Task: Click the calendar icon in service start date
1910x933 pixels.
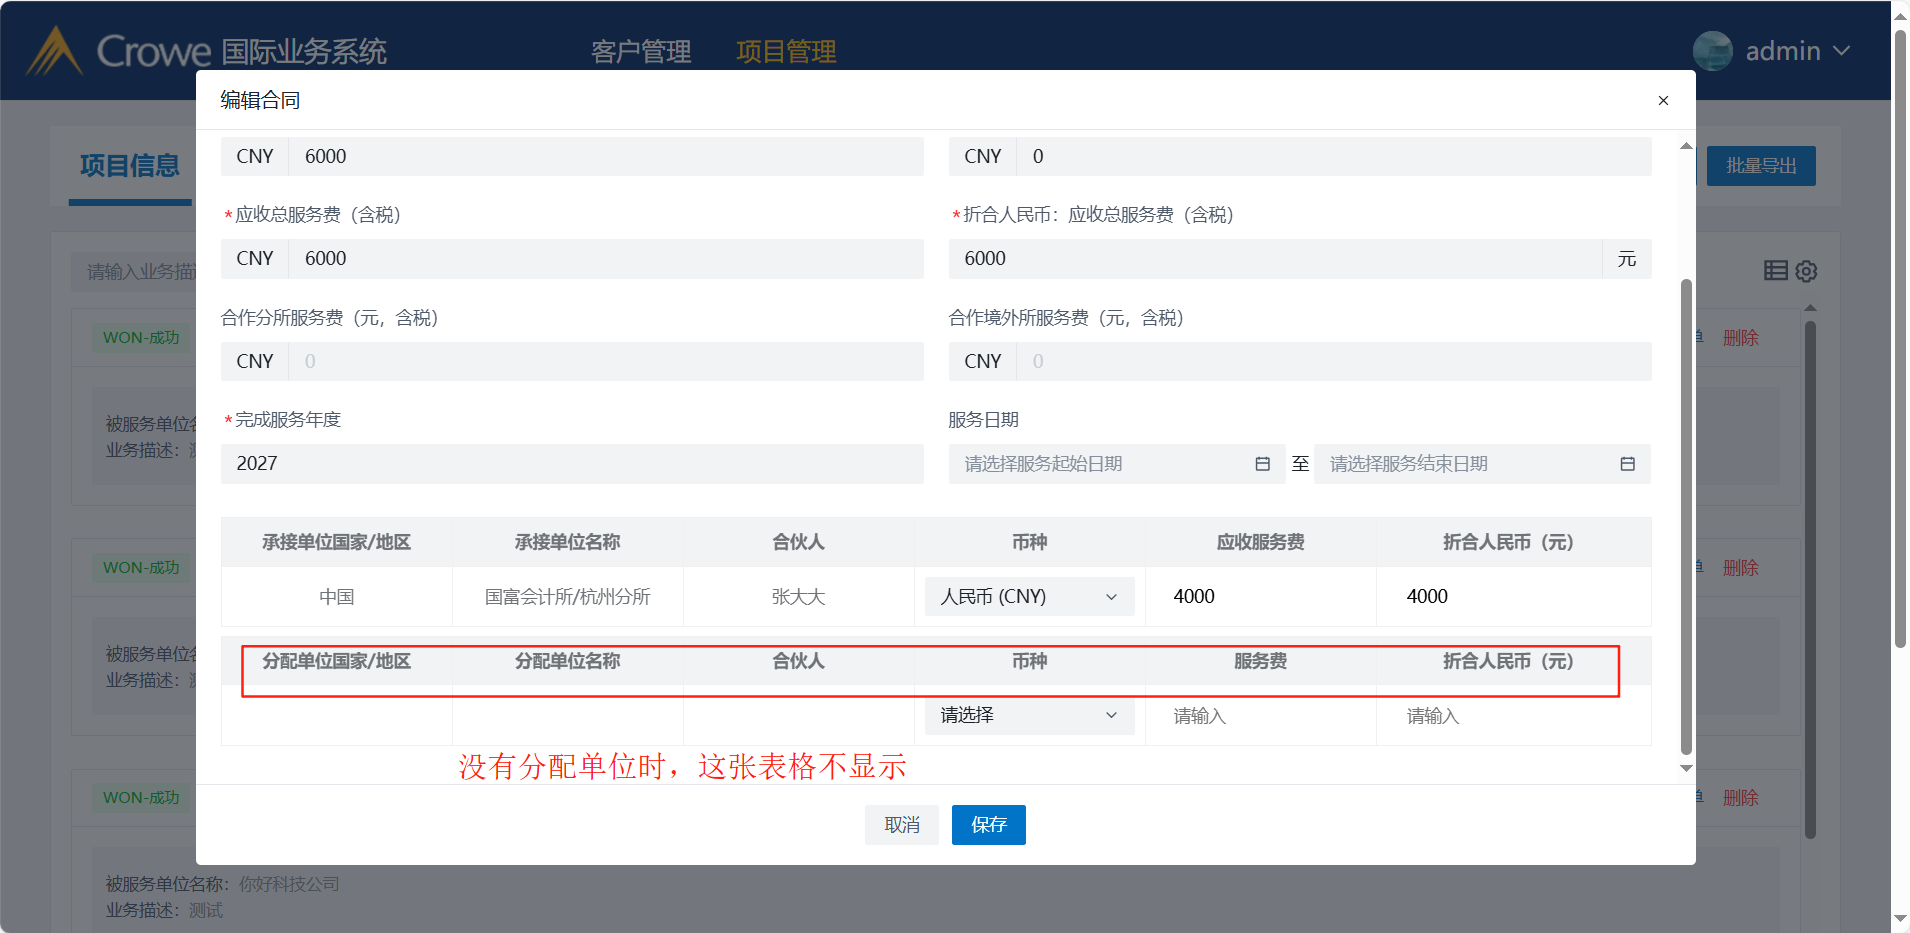Action: [1262, 464]
